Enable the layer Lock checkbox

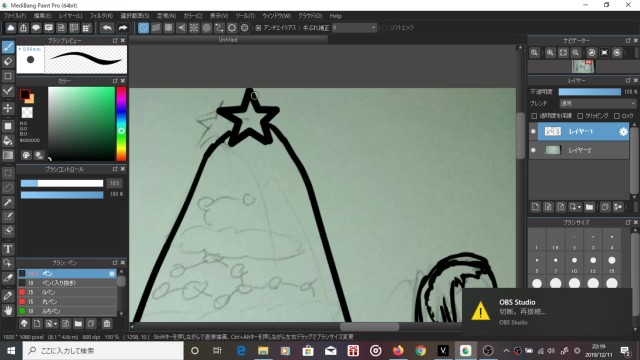(x=617, y=116)
